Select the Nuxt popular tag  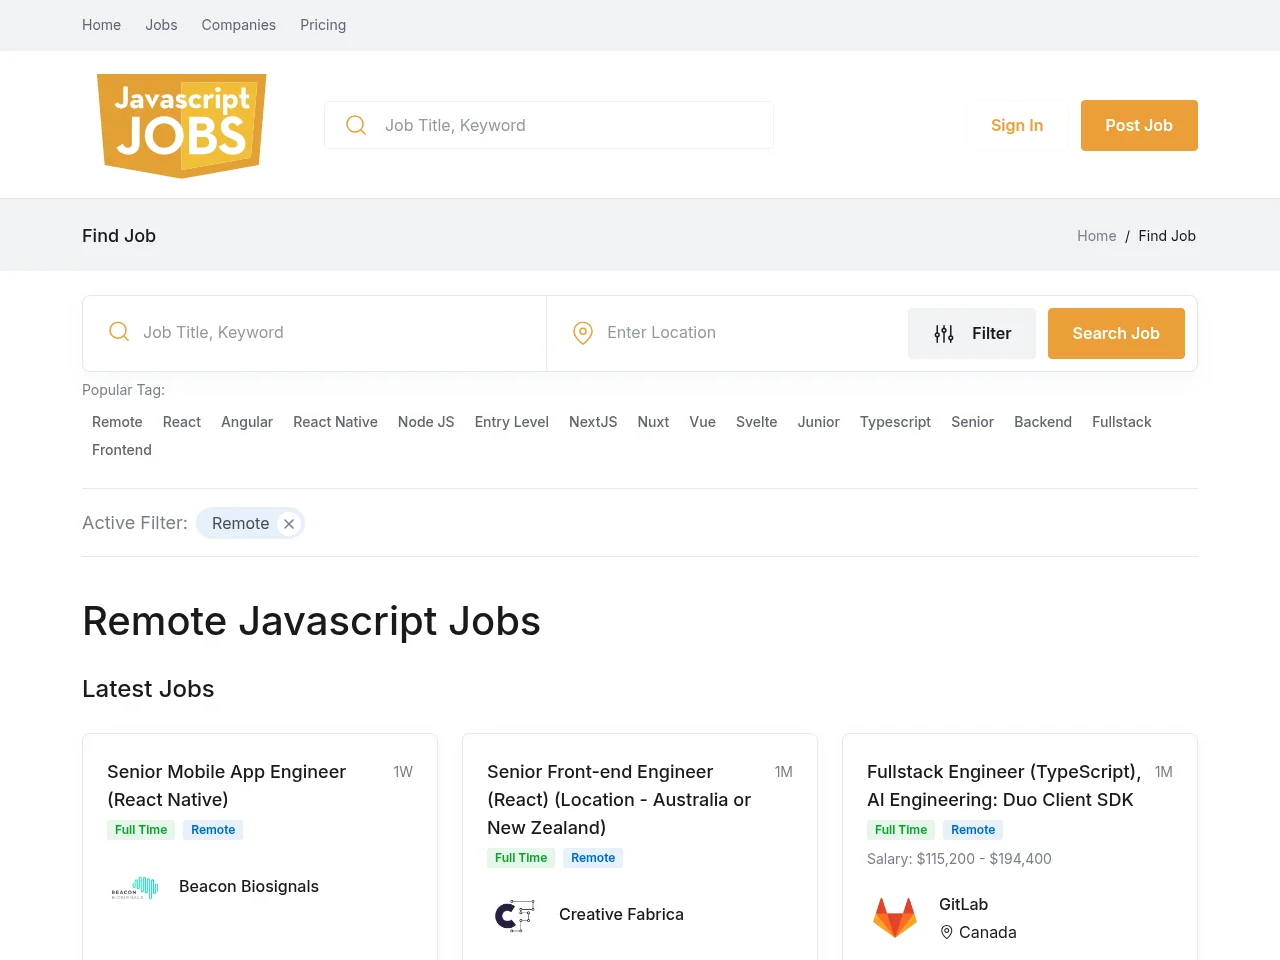[653, 422]
